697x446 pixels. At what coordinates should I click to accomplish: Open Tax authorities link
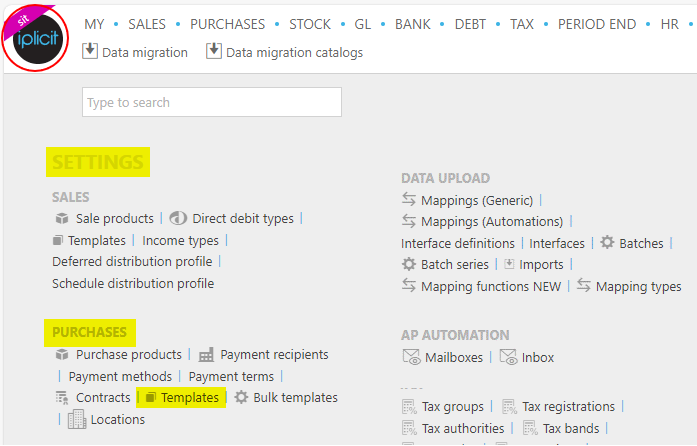[x=463, y=428]
